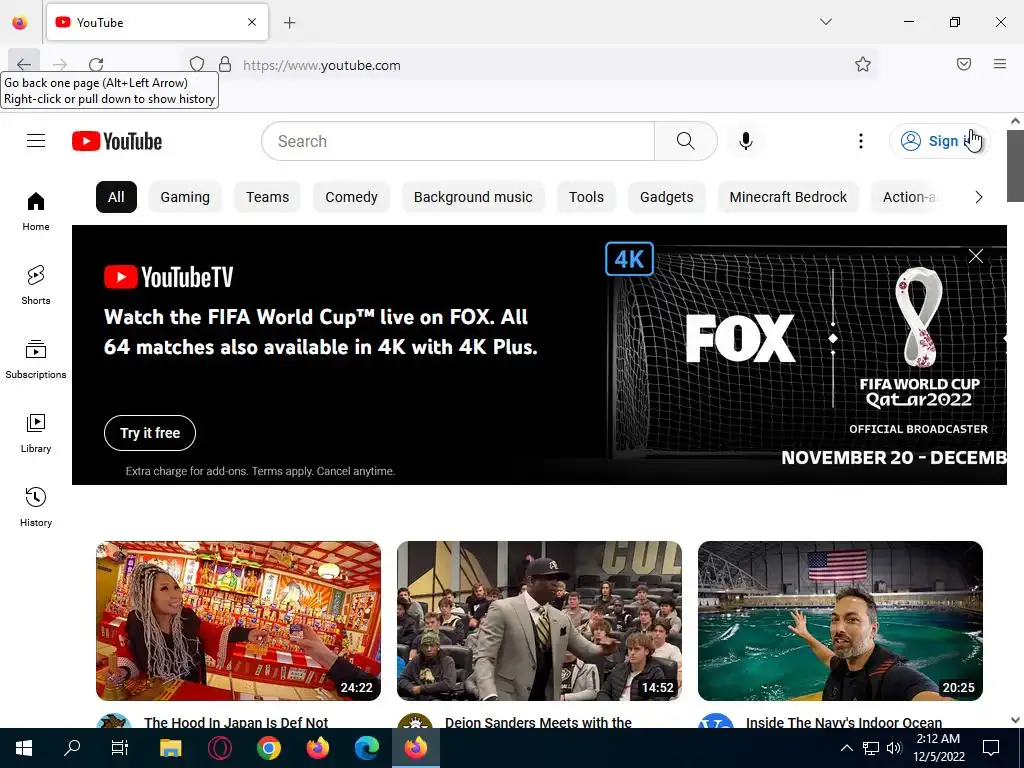This screenshot has height=768, width=1024.
Task: Open a new tab with plus button
Action: coord(290,23)
